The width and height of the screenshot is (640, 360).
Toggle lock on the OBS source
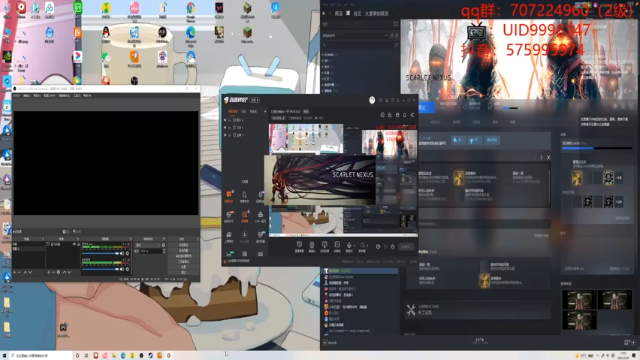pyautogui.click(x=78, y=244)
